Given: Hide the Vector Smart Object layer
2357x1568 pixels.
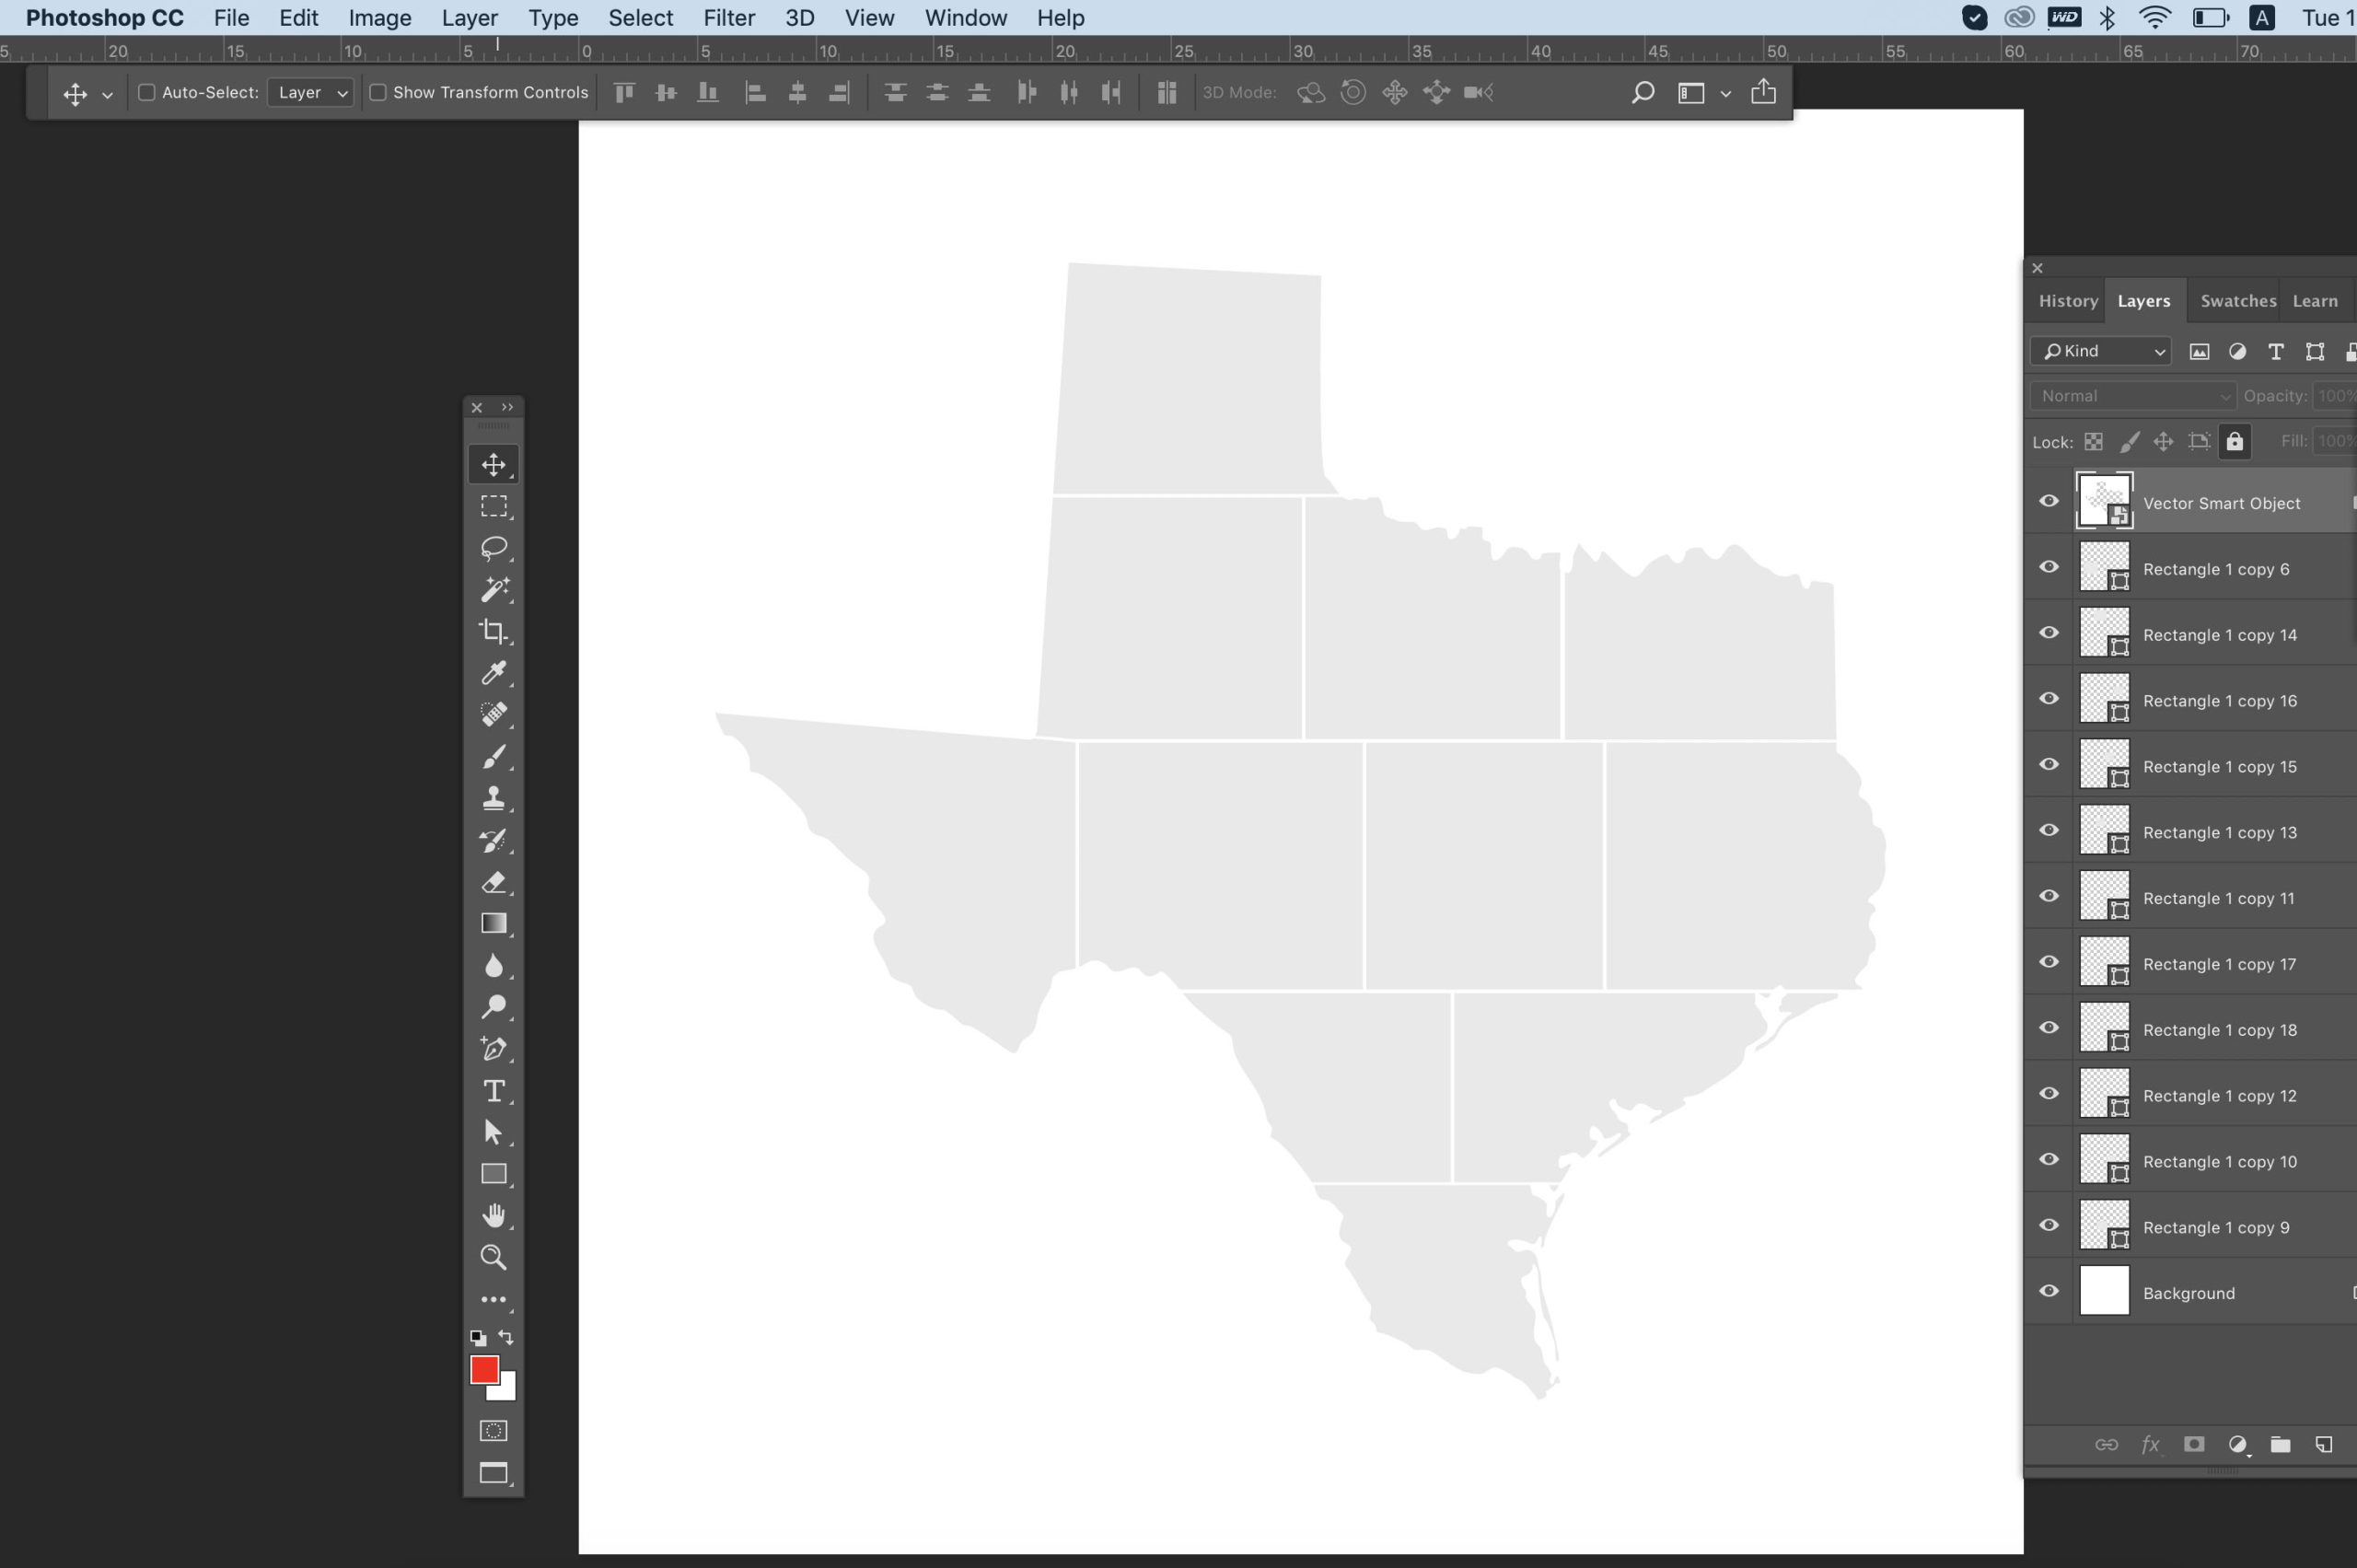Looking at the screenshot, I should coord(2049,501).
